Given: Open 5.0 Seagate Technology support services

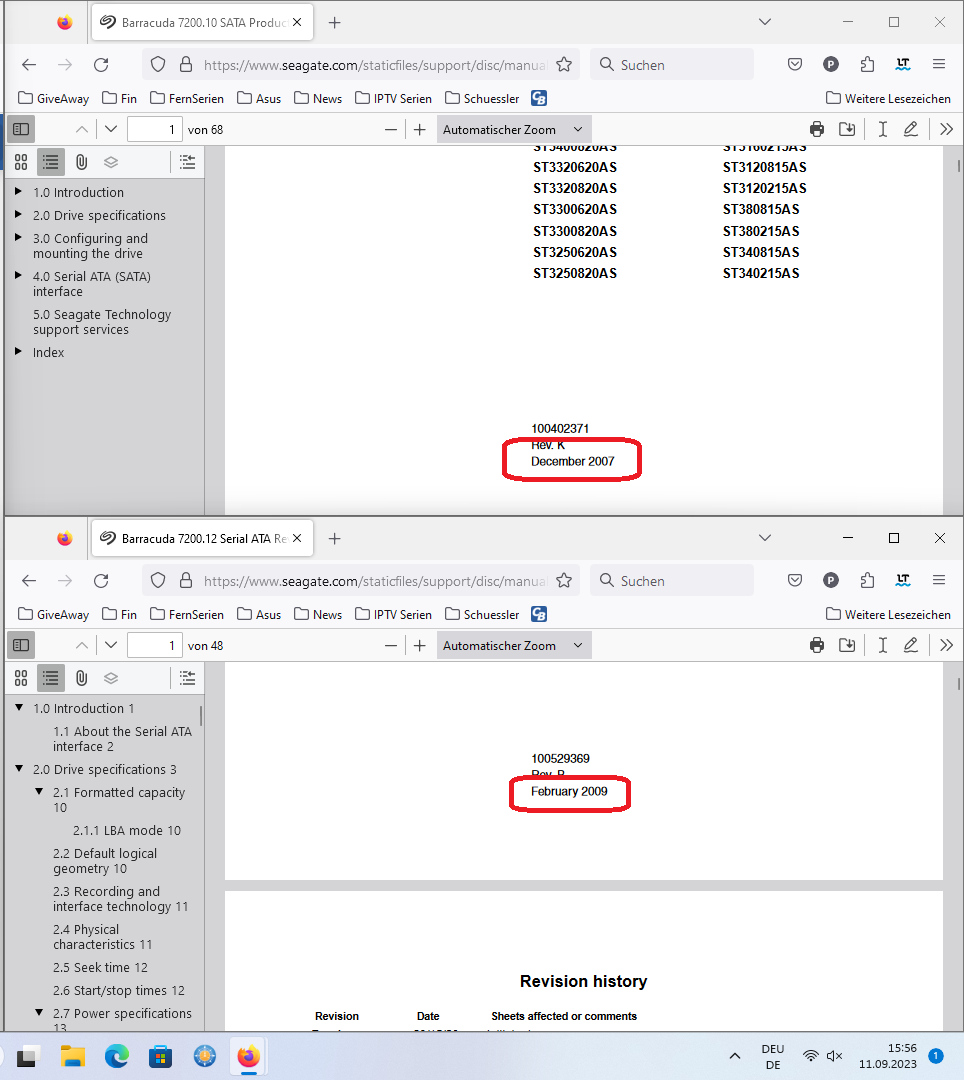Looking at the screenshot, I should click(x=102, y=322).
